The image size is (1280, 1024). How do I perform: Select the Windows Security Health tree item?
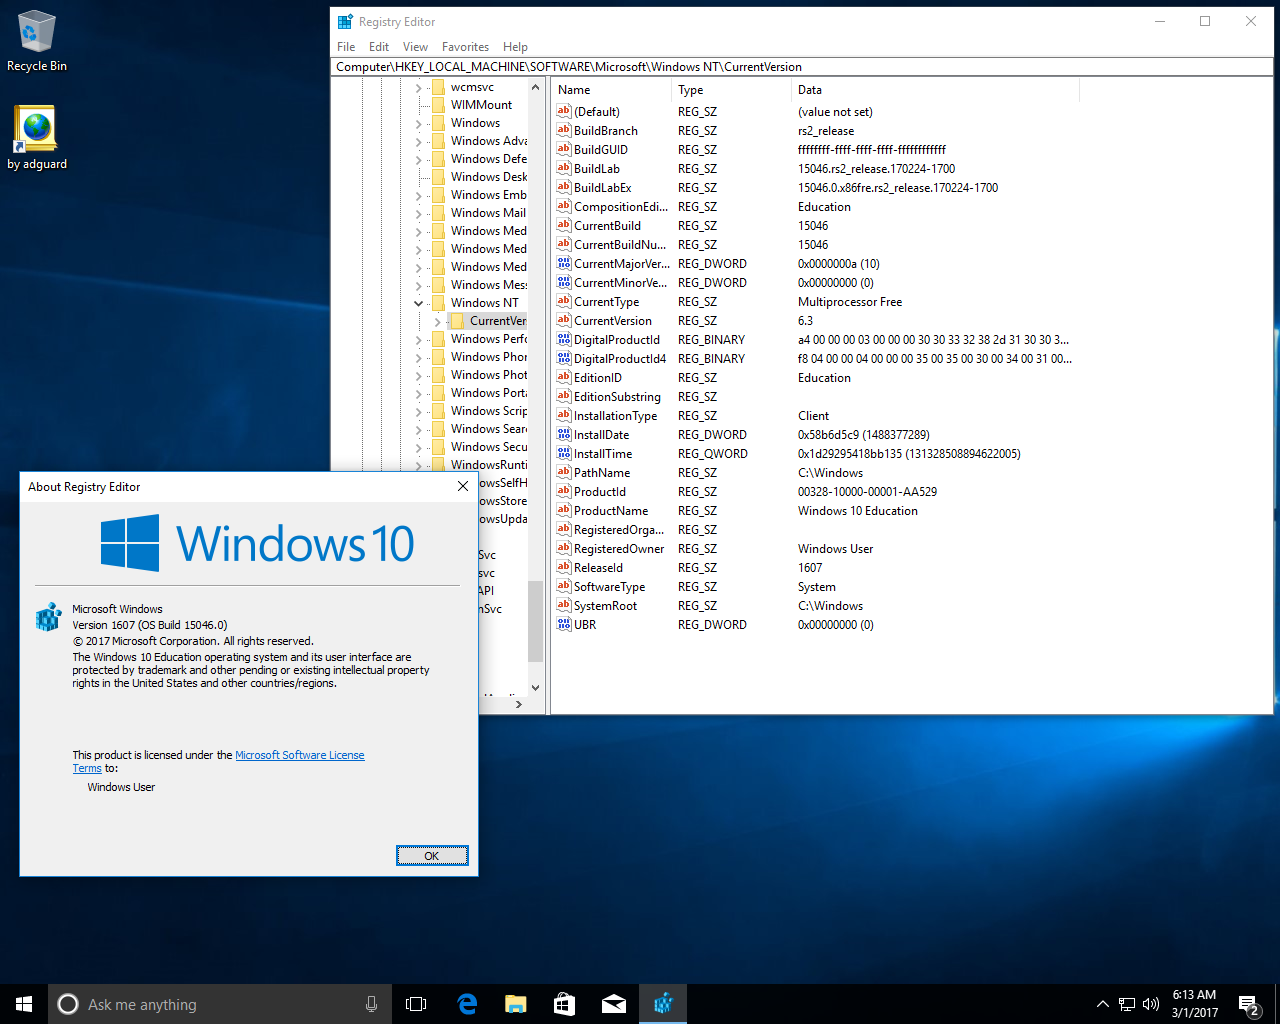(x=489, y=447)
